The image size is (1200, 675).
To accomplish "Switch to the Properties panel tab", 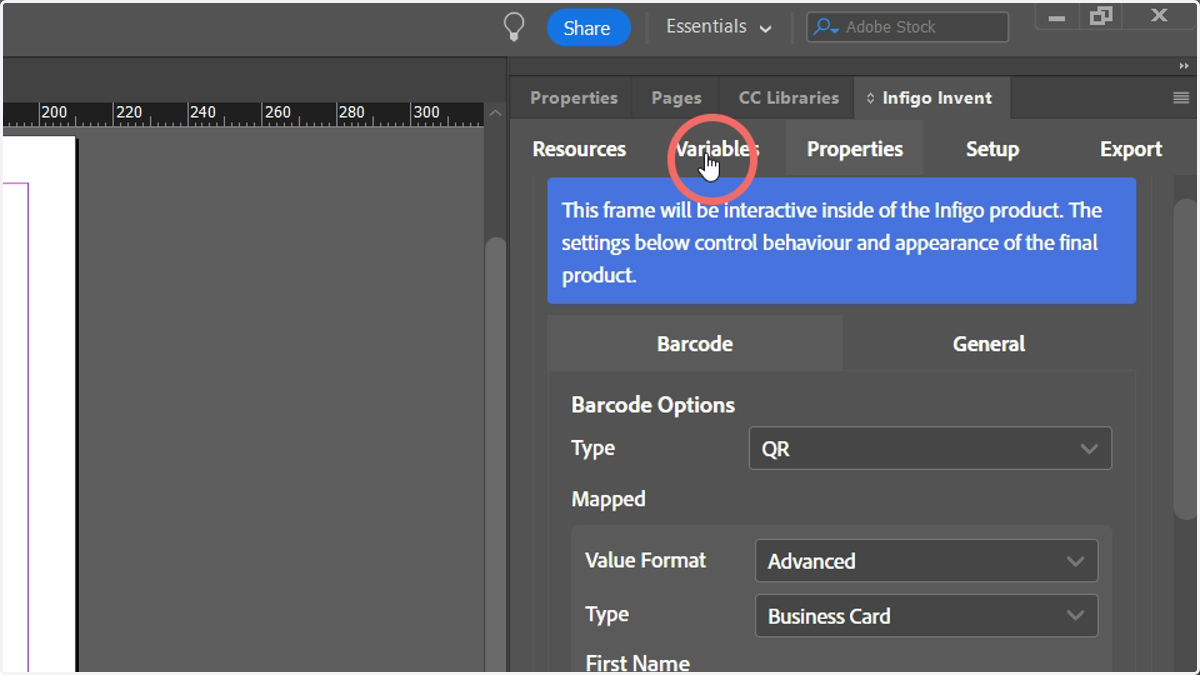I will pos(573,98).
